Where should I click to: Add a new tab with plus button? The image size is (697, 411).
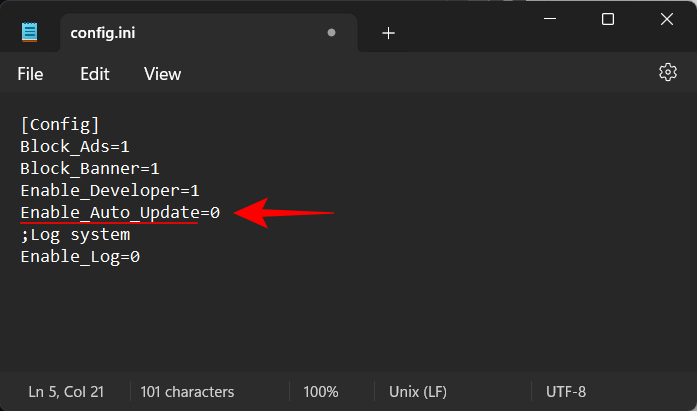click(x=388, y=33)
